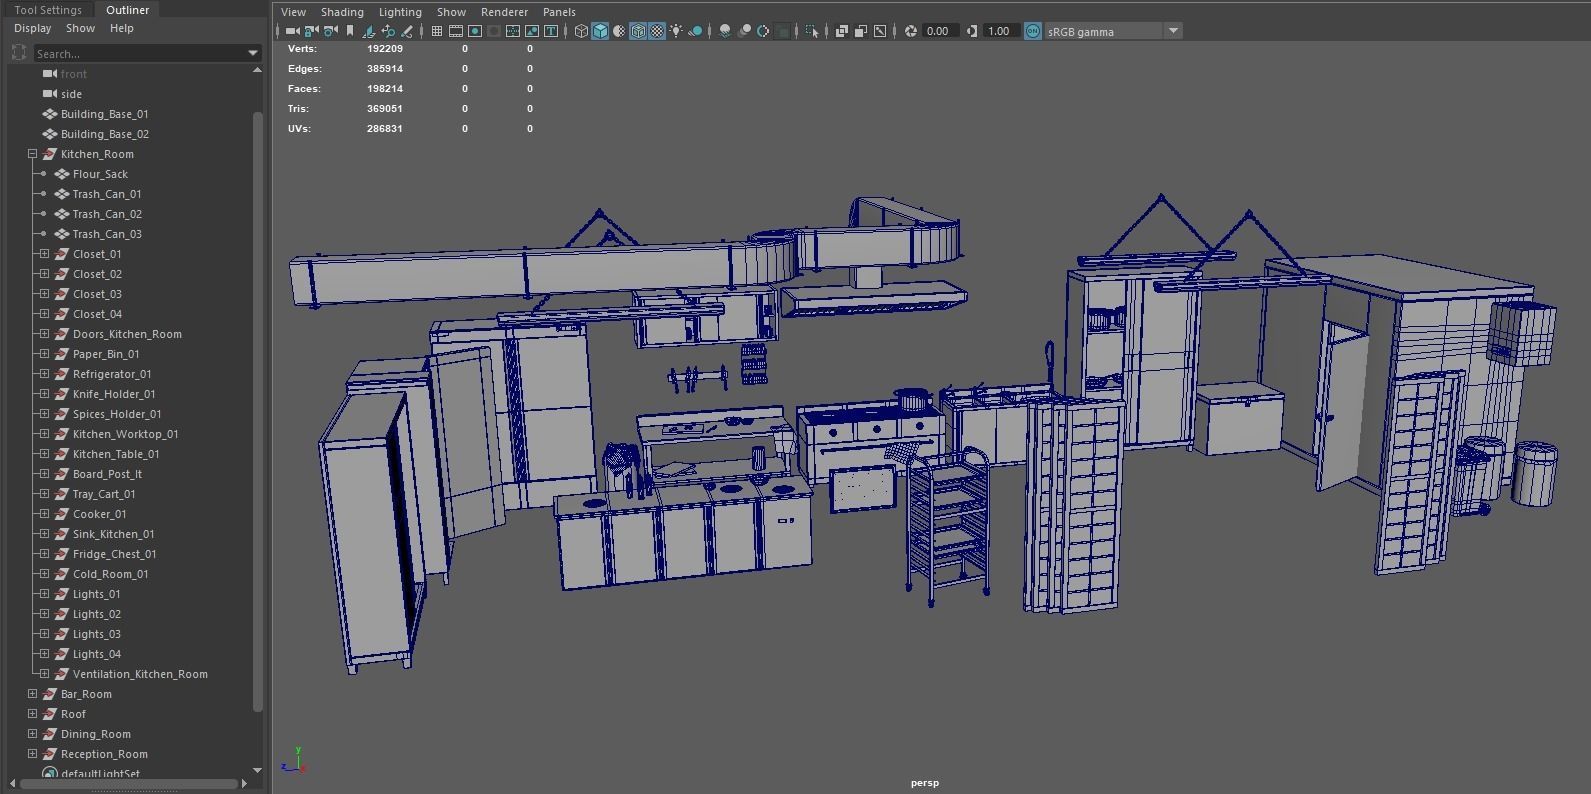Image resolution: width=1591 pixels, height=794 pixels.
Task: Activate the 2D Pan/Zoom icon
Action: 388,31
